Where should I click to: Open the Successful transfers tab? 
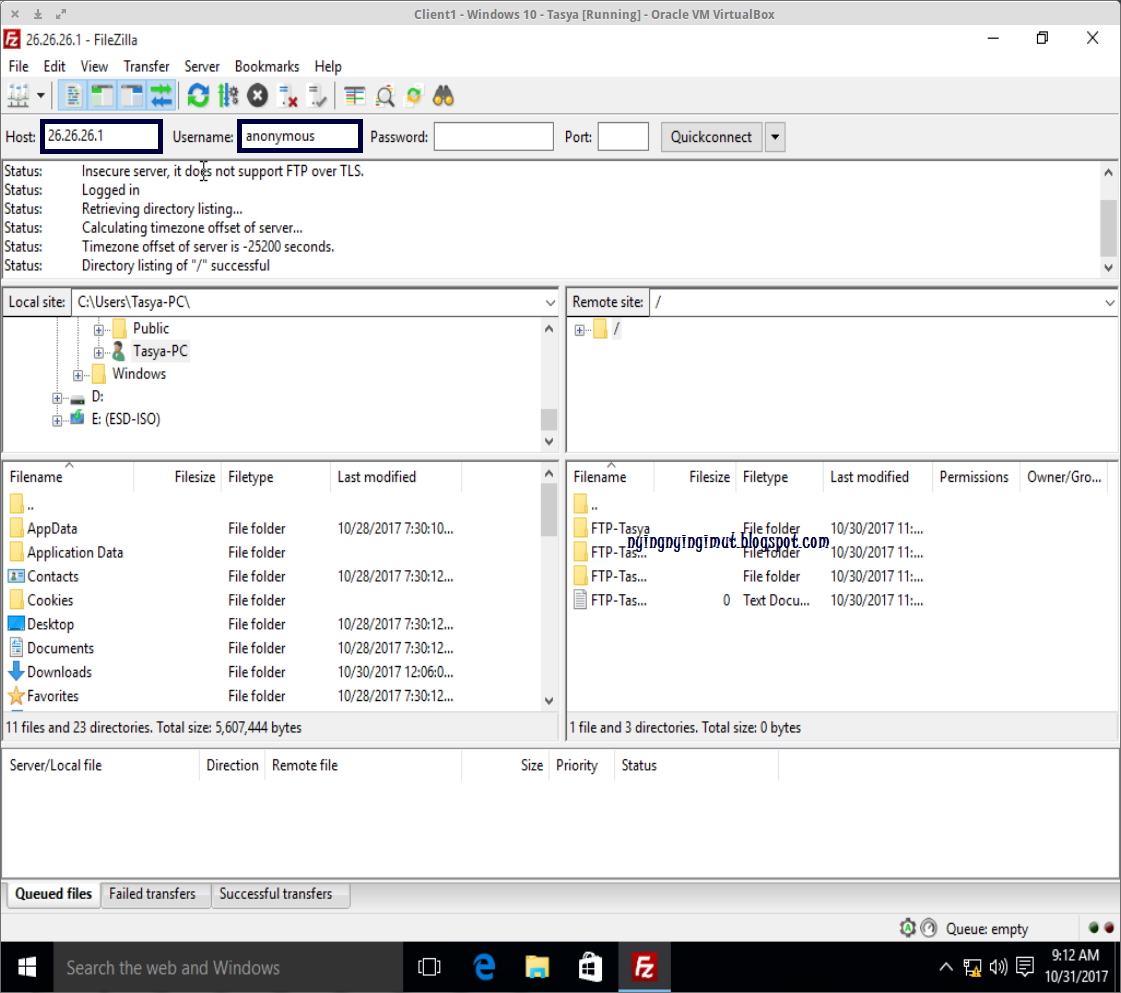(x=280, y=895)
